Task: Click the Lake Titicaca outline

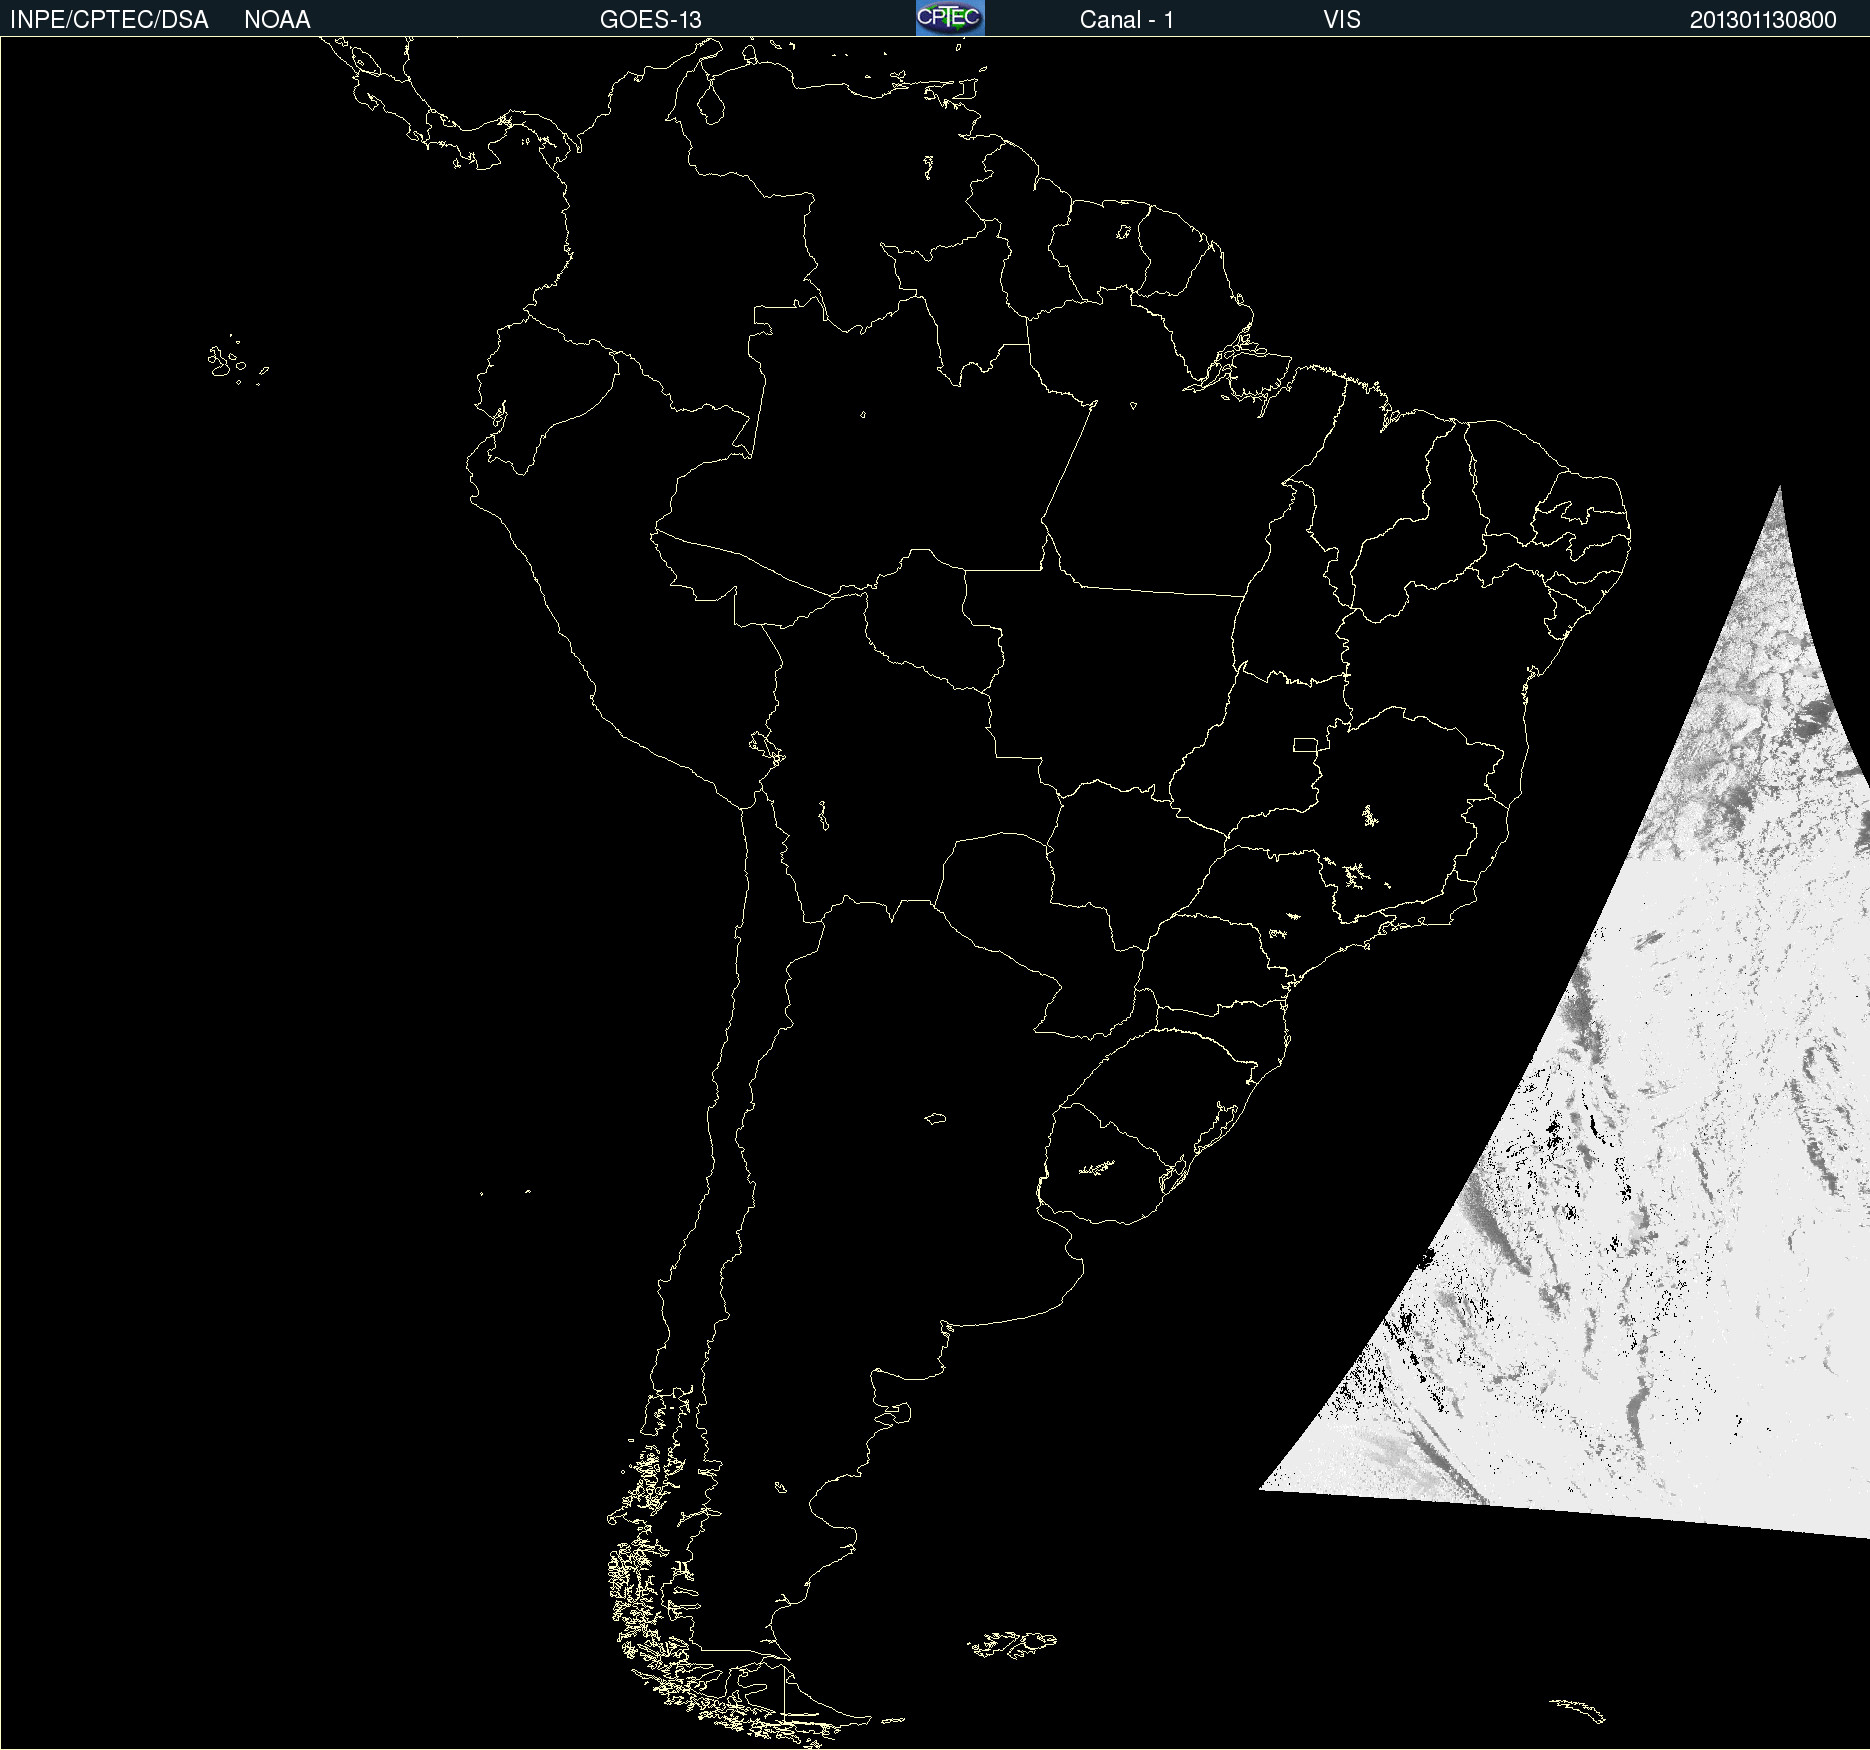Action: click(766, 746)
